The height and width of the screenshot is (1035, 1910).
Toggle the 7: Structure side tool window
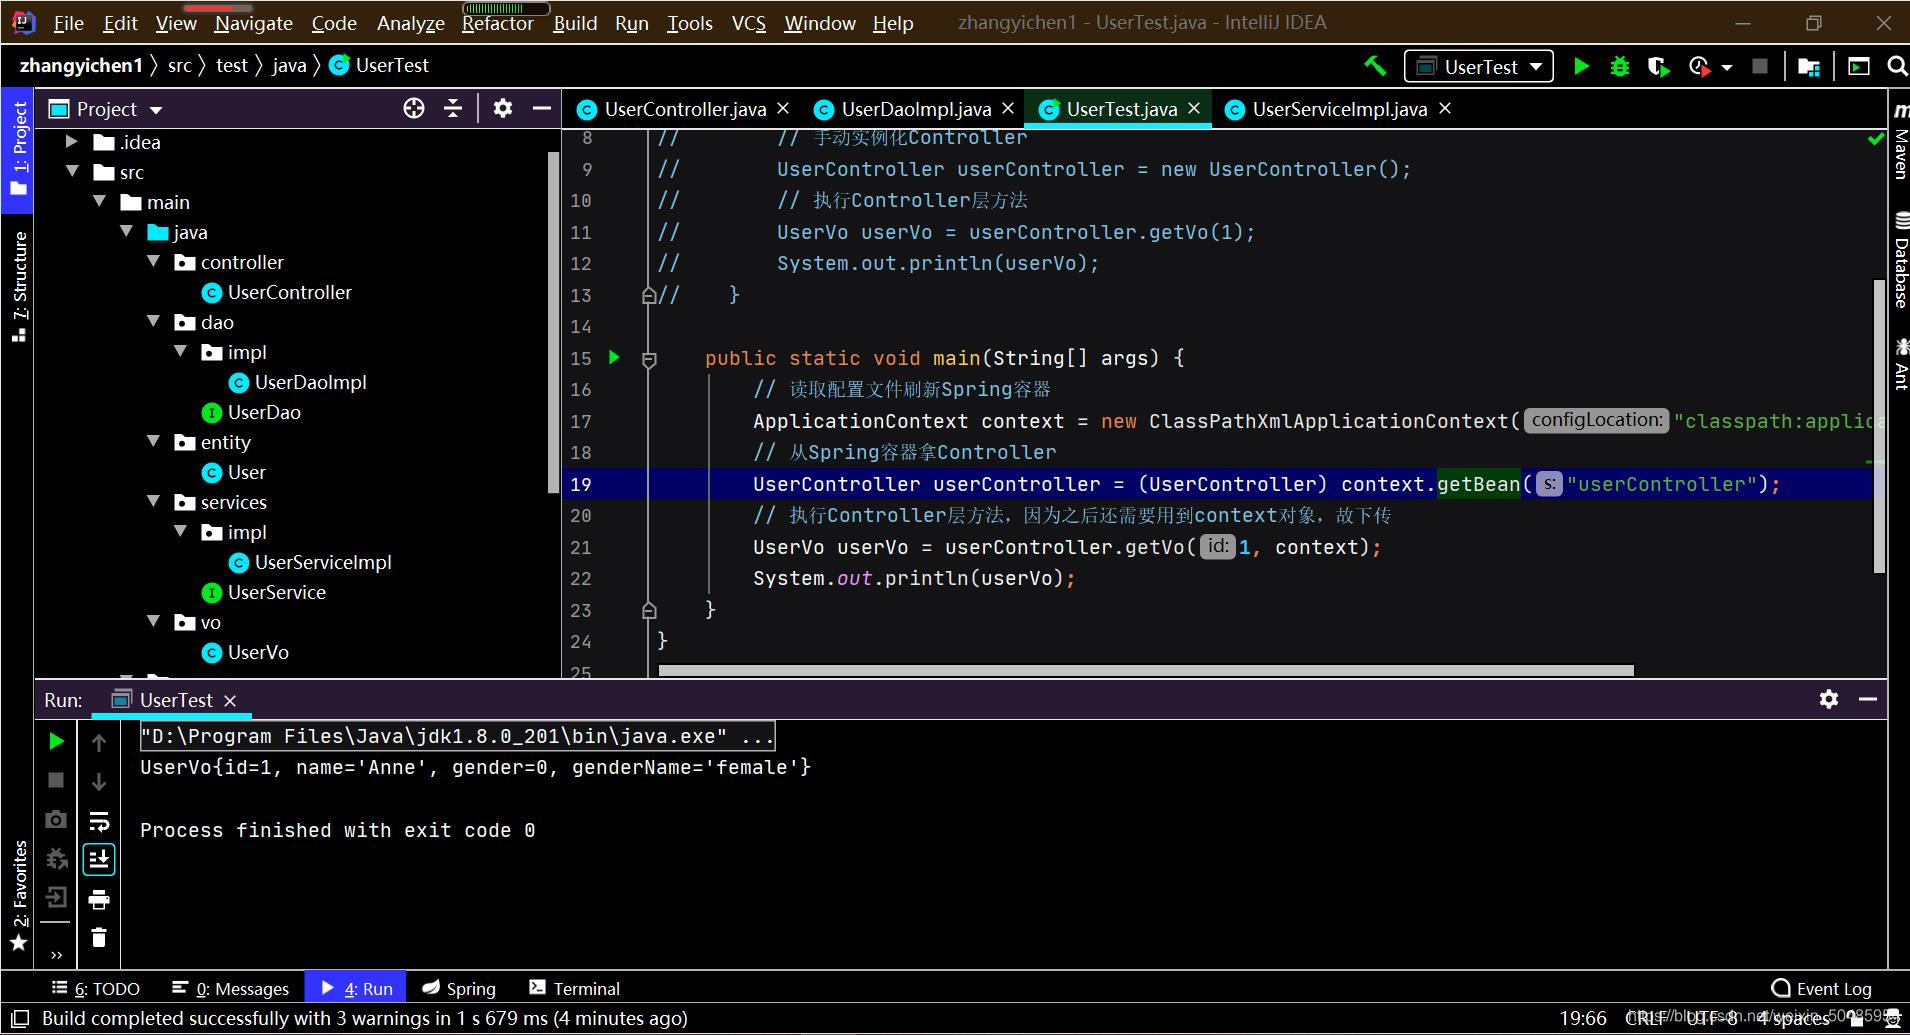point(18,286)
